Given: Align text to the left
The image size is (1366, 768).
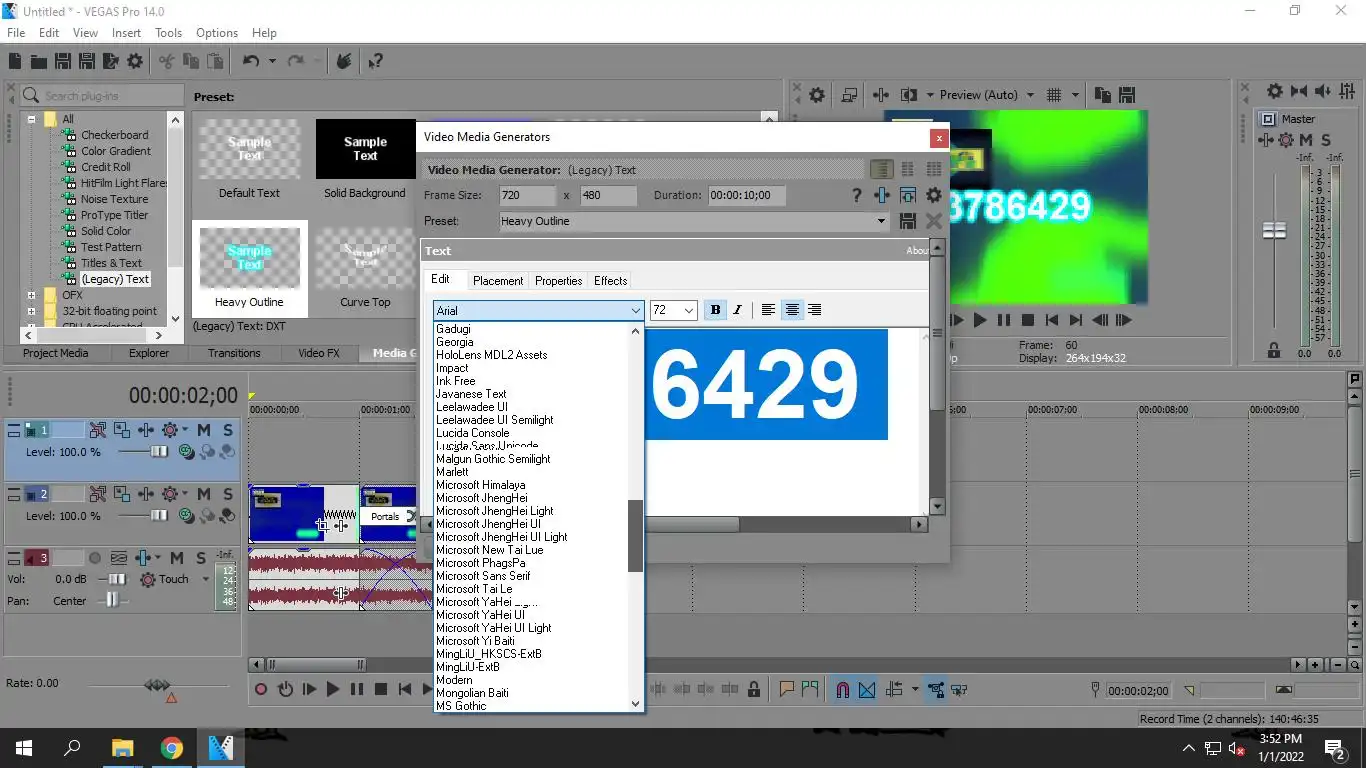Looking at the screenshot, I should (768, 310).
